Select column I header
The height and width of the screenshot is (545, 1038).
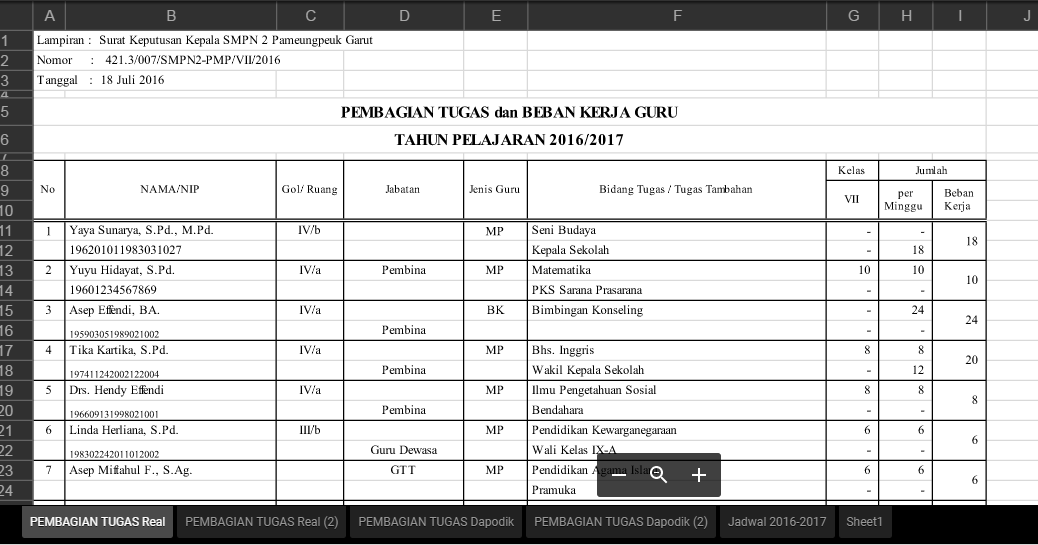[x=959, y=16]
